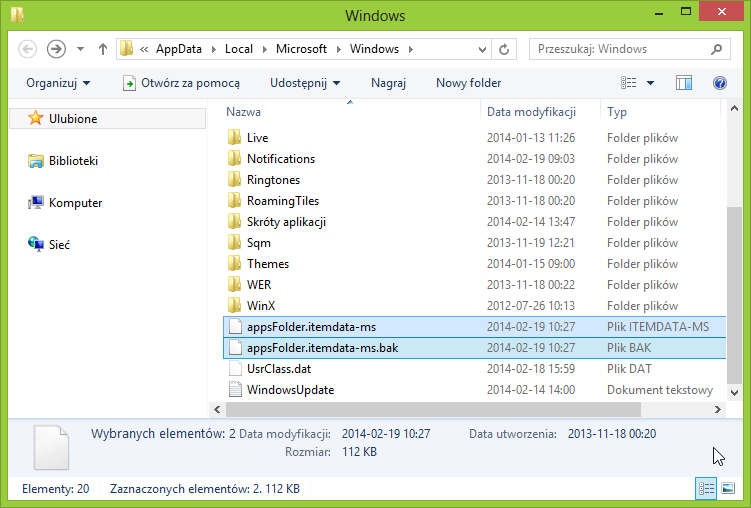This screenshot has height=508, width=751.
Task: Open Help with the question mark icon
Action: click(x=719, y=83)
